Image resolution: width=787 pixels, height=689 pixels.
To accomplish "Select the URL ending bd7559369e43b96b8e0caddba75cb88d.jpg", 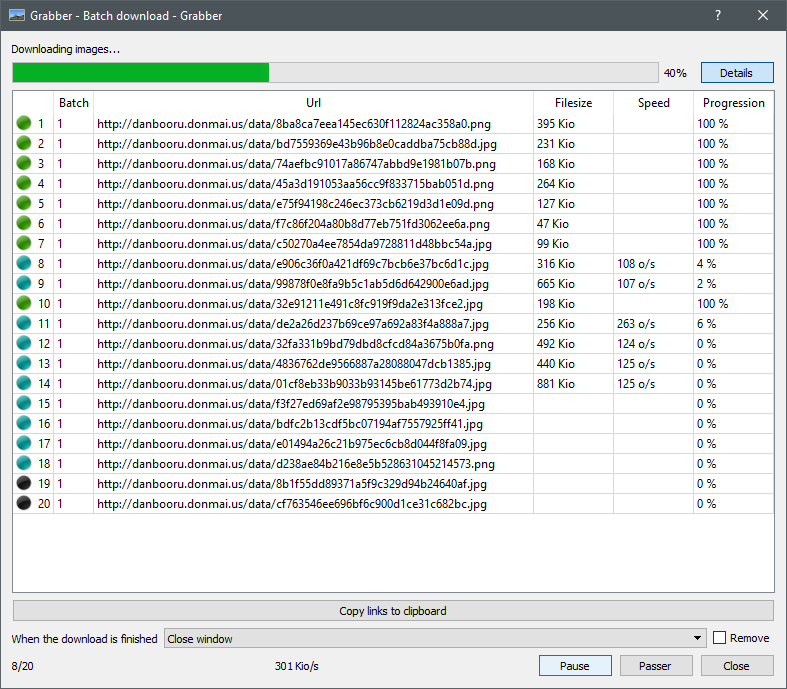I will coord(297,144).
